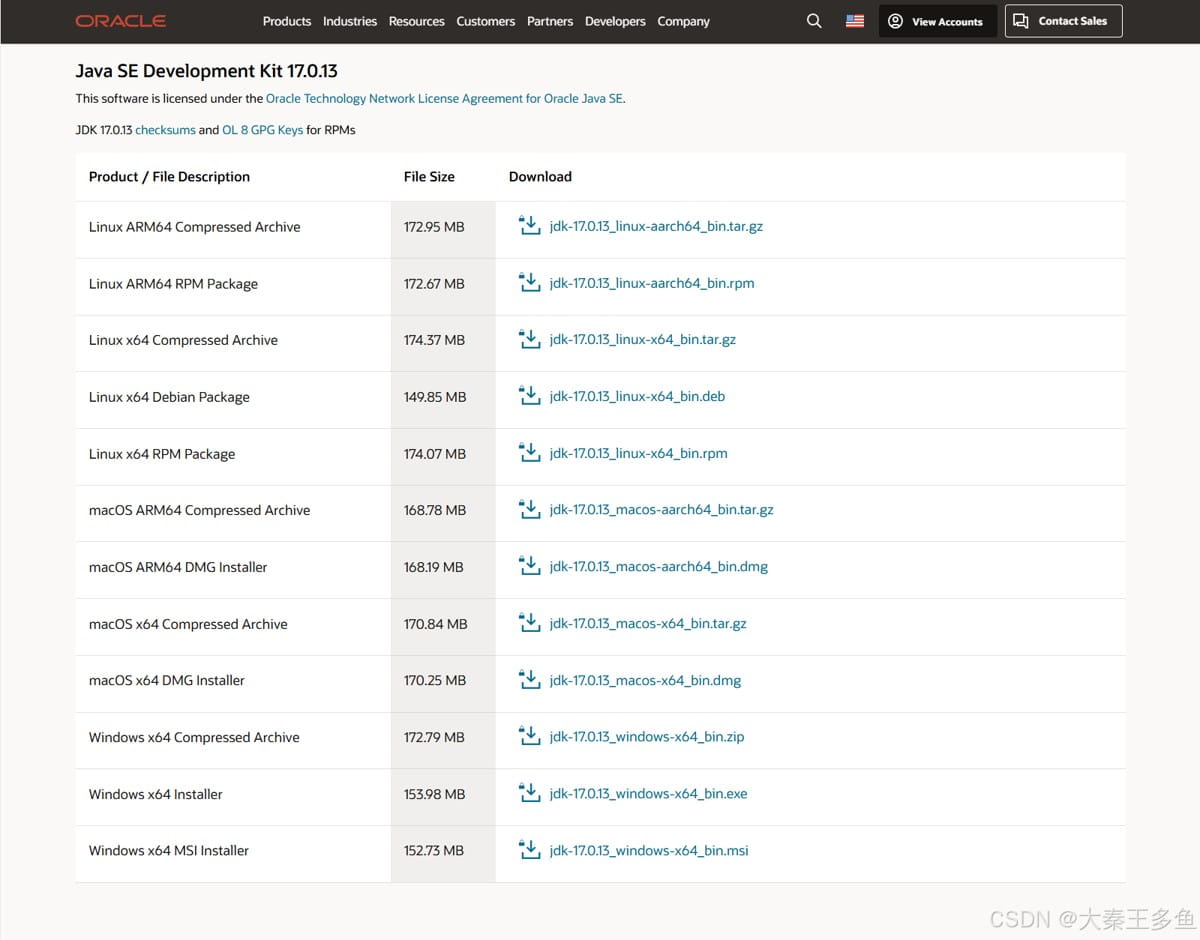Open the Products menu
This screenshot has width=1200, height=940.
287,21
